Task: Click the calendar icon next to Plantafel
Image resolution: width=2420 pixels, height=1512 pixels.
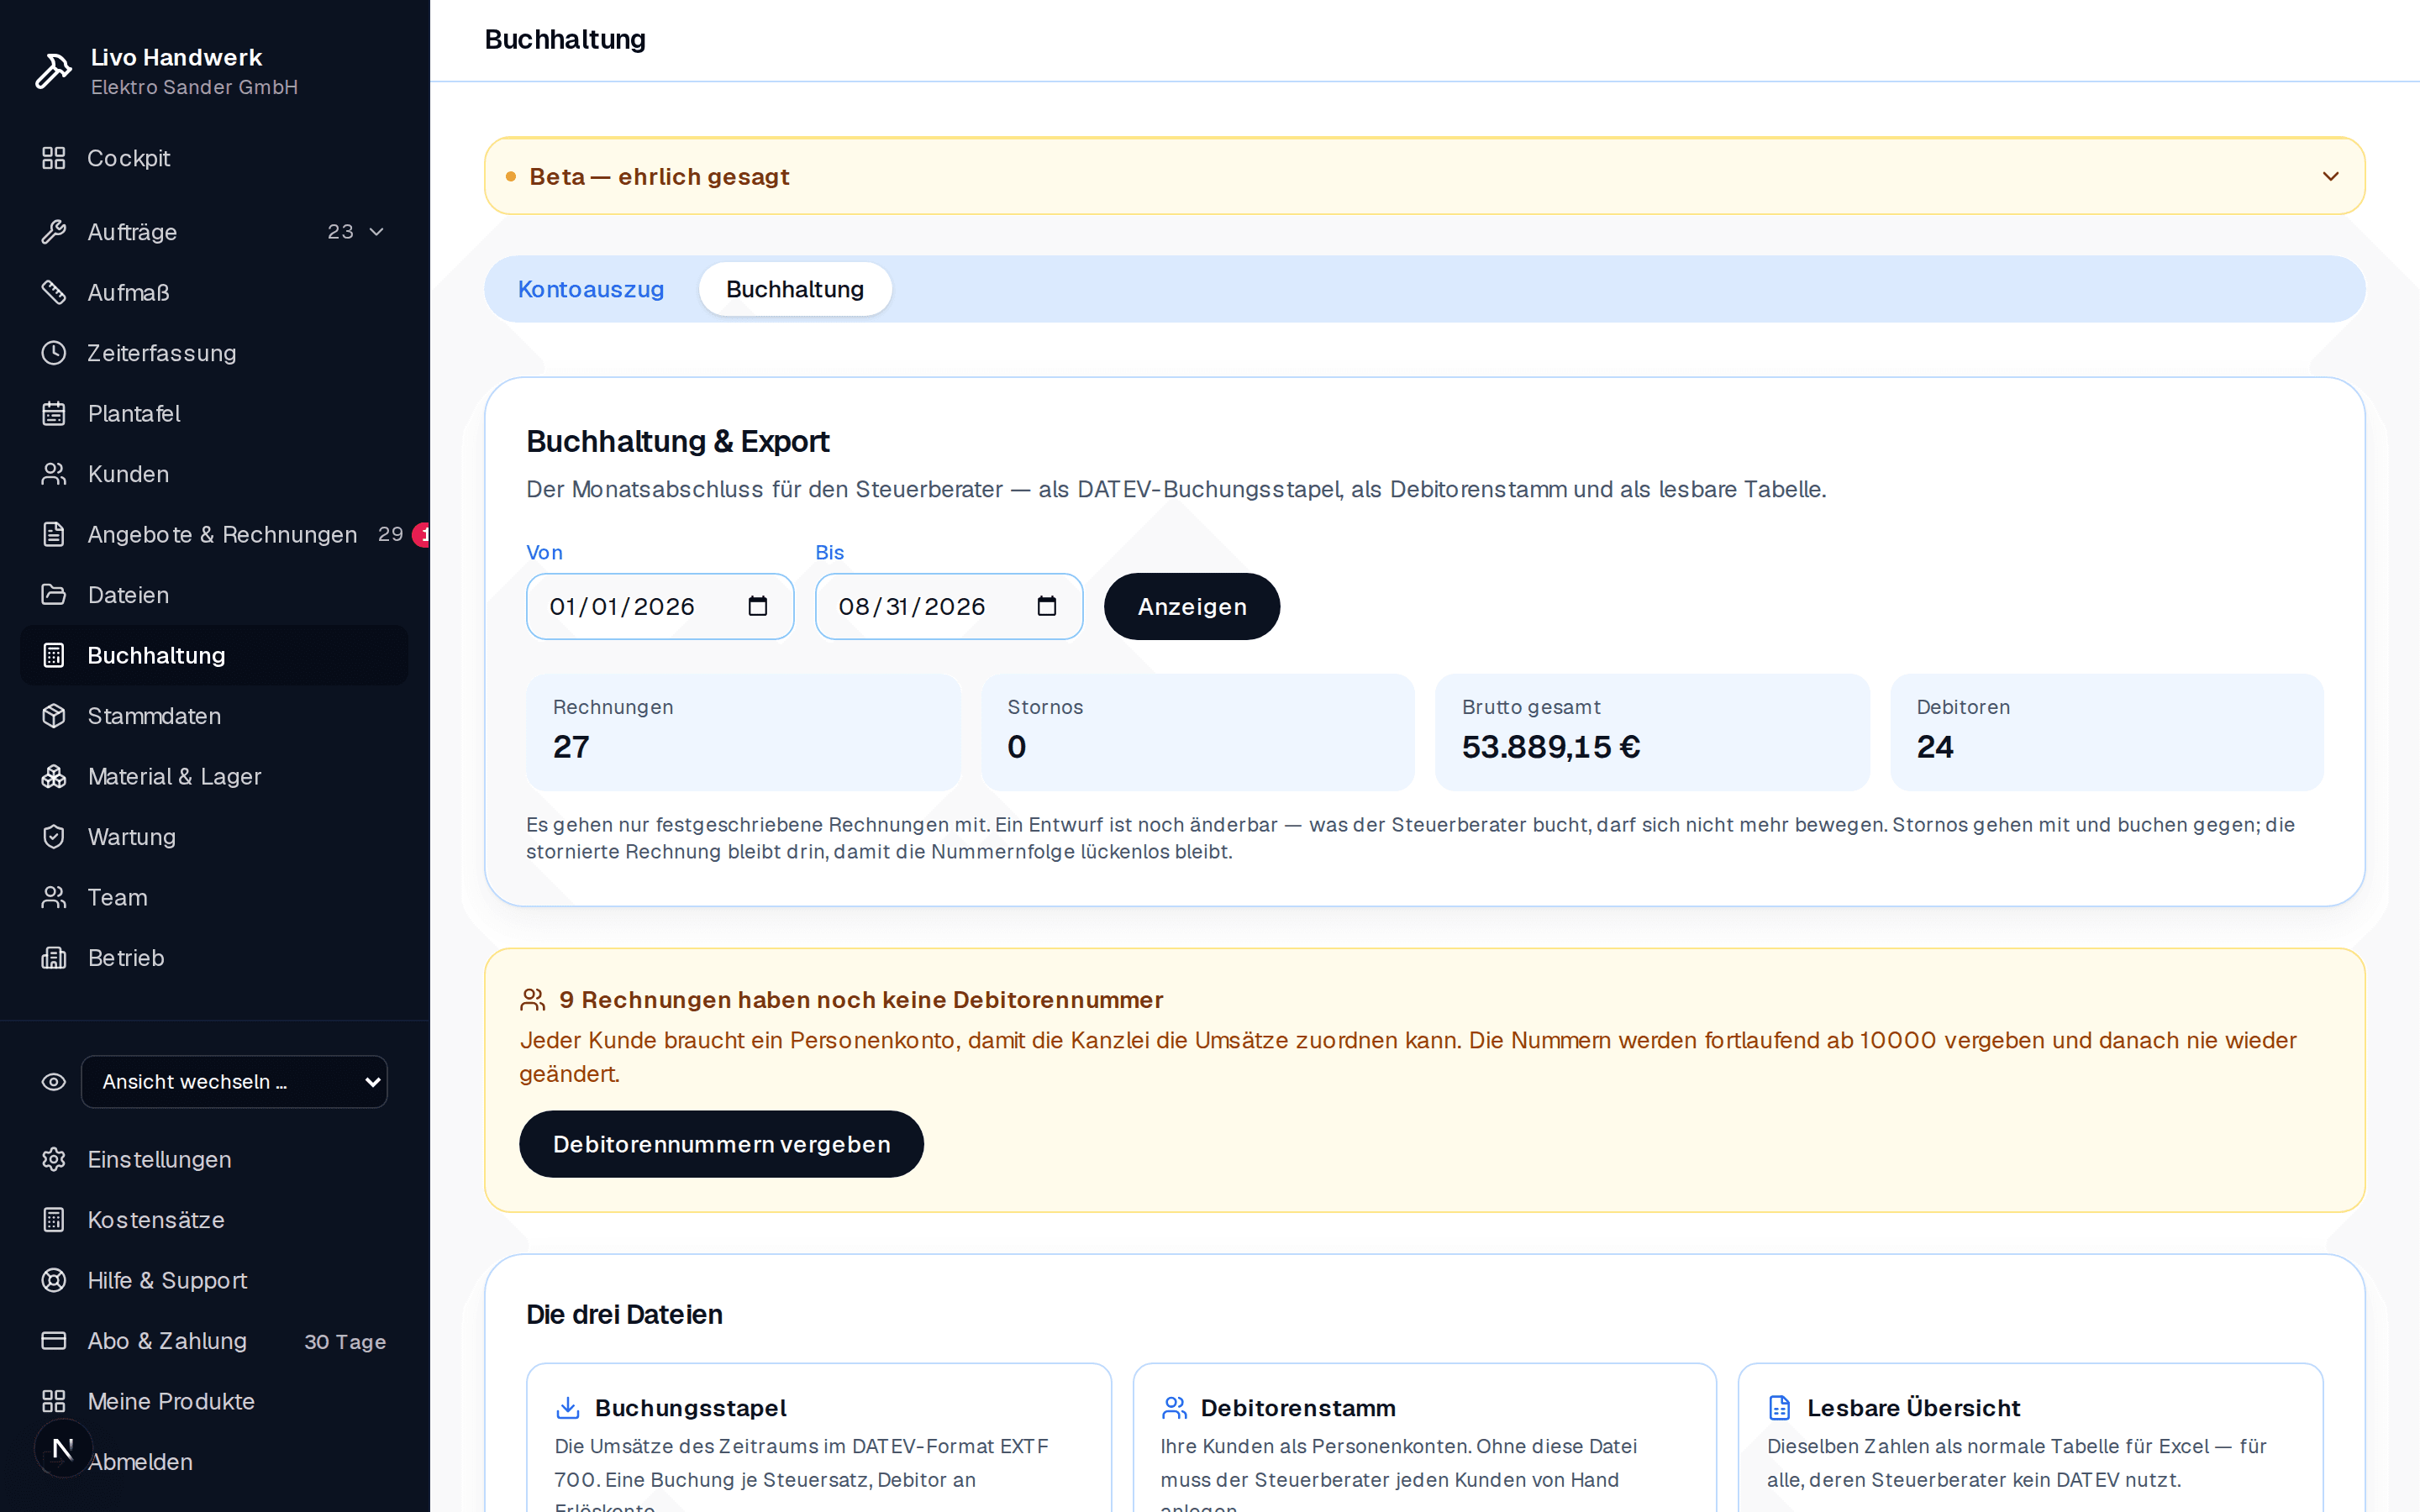Action: click(x=54, y=413)
